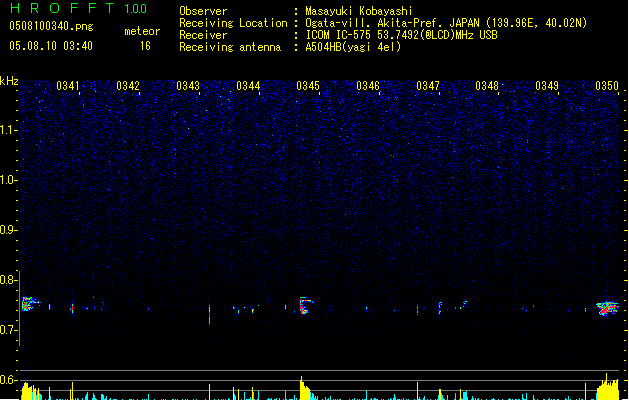Click the bright meteor echo at 0345
Image resolution: width=629 pixels, height=400 pixels.
click(x=306, y=306)
